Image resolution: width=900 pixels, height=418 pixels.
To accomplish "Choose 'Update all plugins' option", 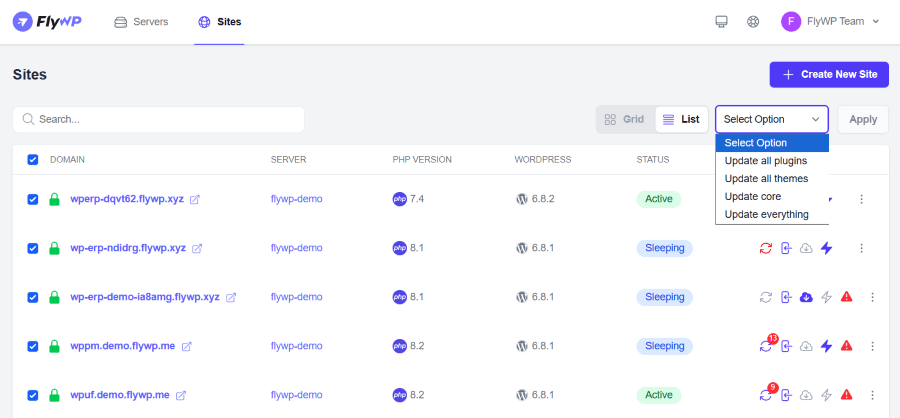I will [x=772, y=161].
